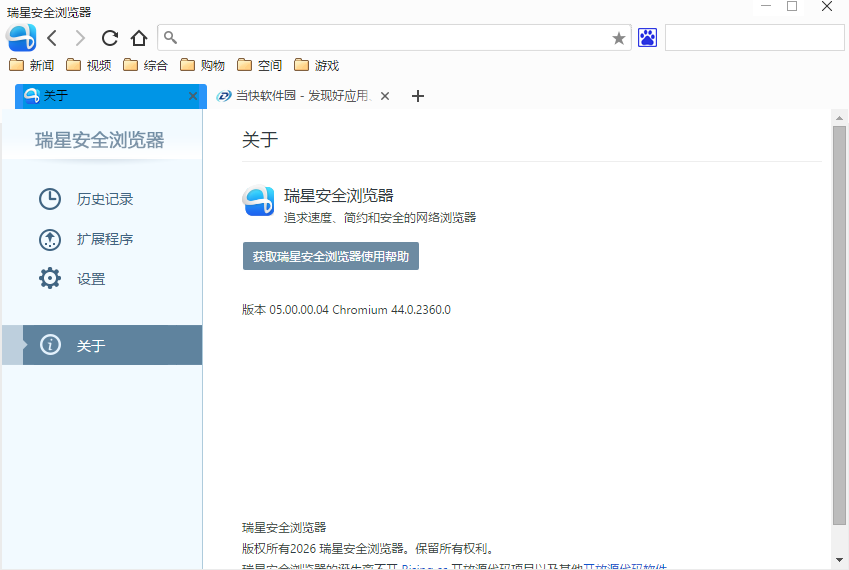Go back to the previous page
This screenshot has height=570, width=849.
[x=52, y=38]
